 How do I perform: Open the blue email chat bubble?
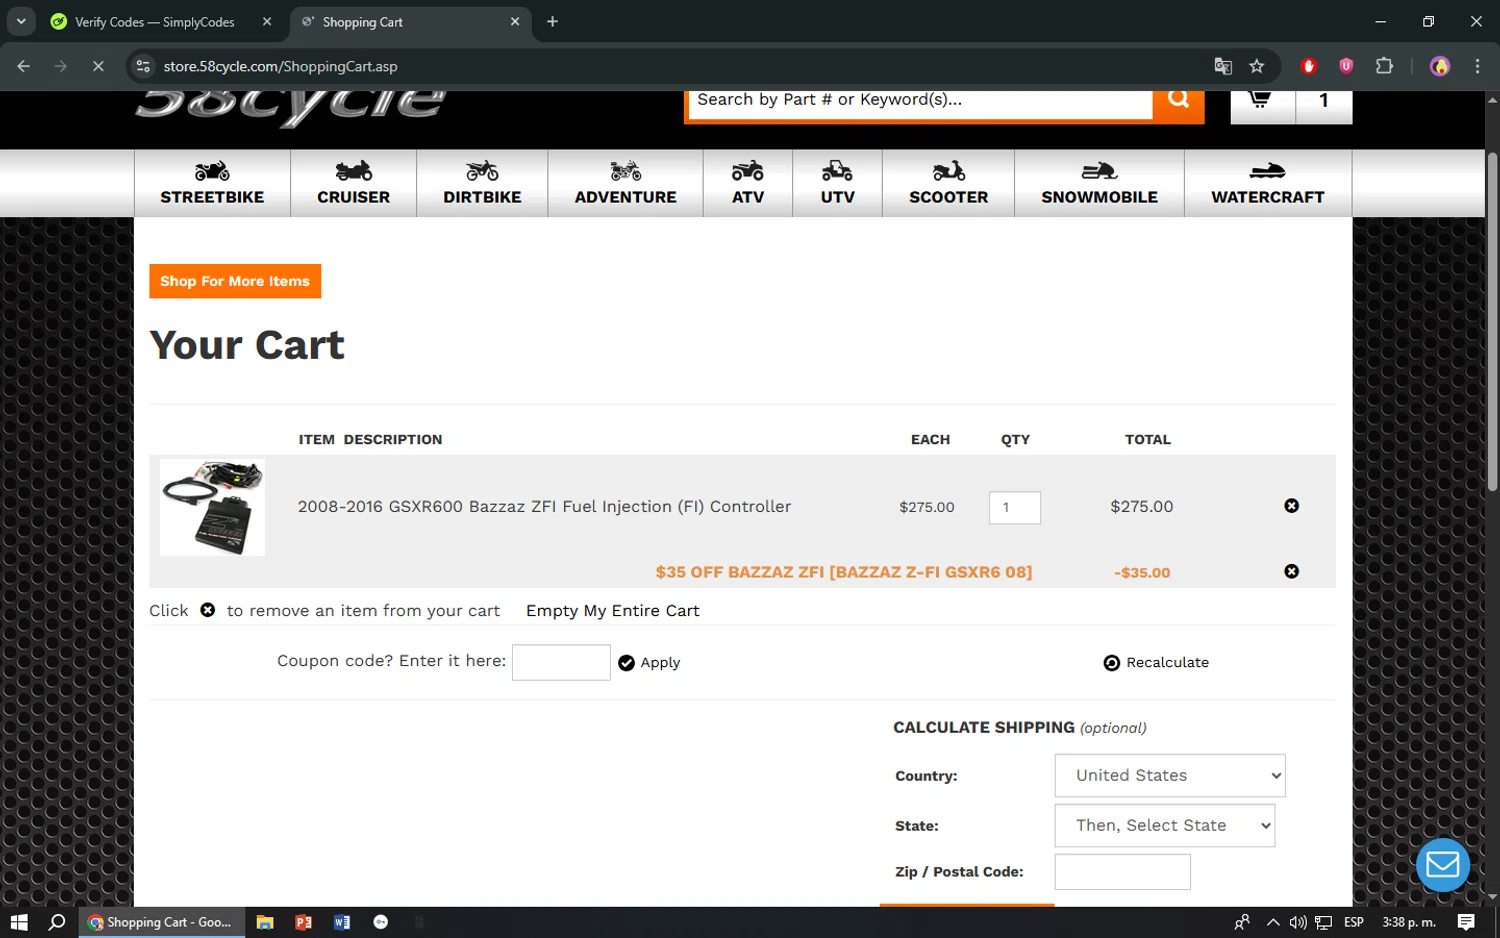(x=1443, y=865)
